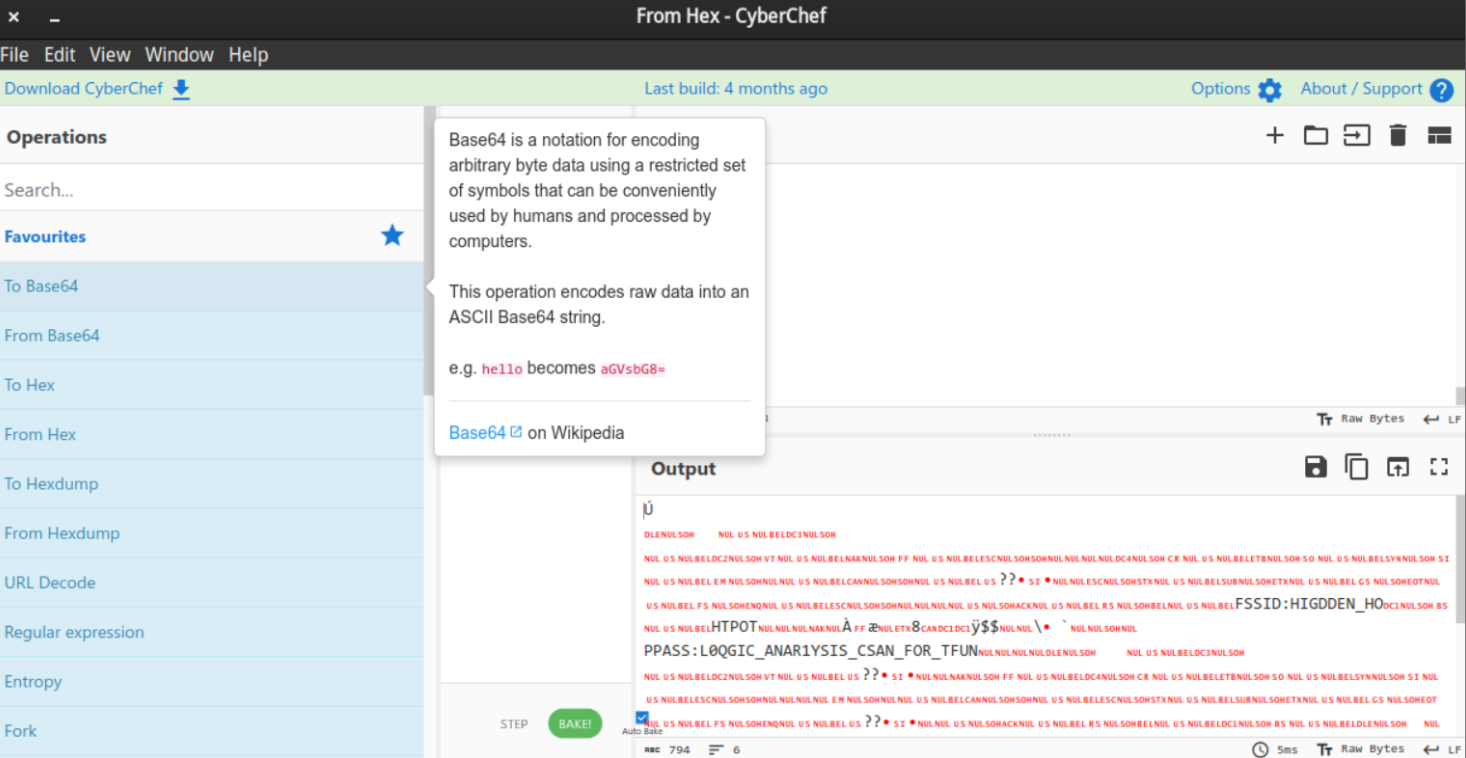Select the Fork operation
Screen dimensions: 1466x758
point(212,731)
